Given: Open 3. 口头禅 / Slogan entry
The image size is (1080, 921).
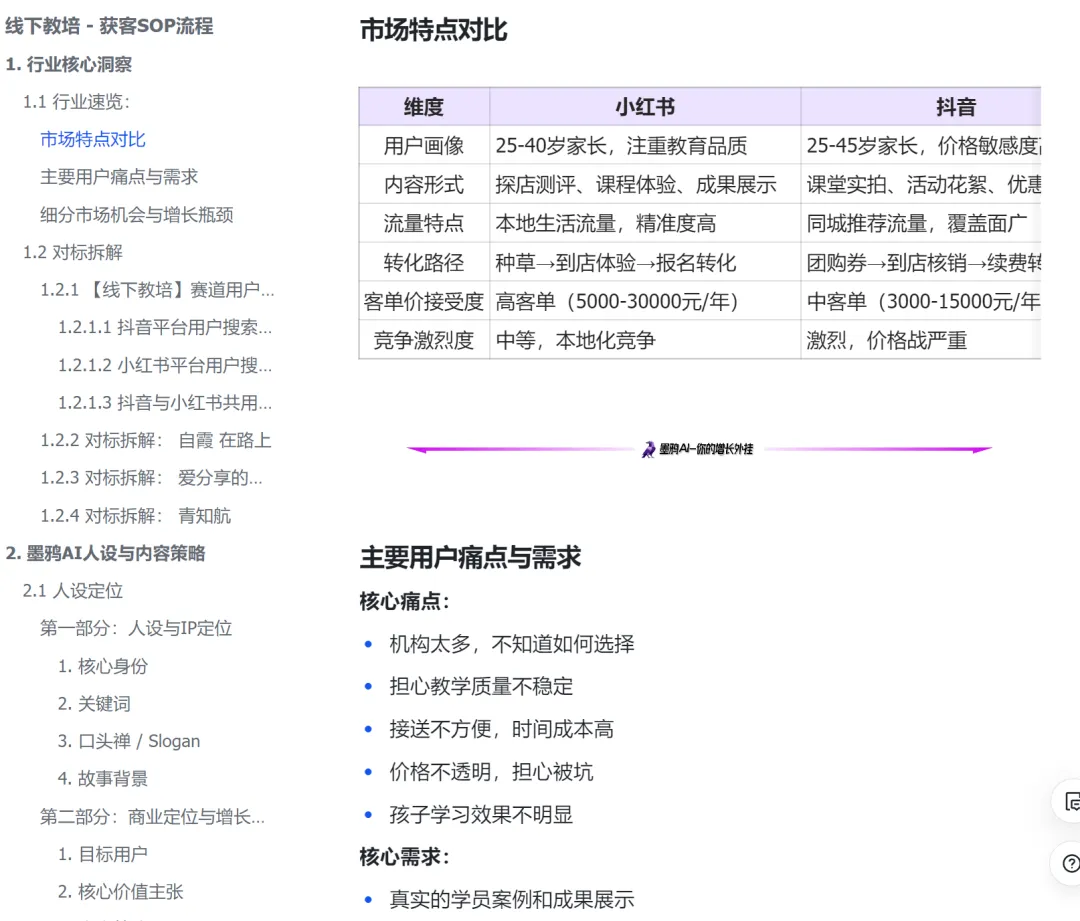Looking at the screenshot, I should pyautogui.click(x=128, y=741).
